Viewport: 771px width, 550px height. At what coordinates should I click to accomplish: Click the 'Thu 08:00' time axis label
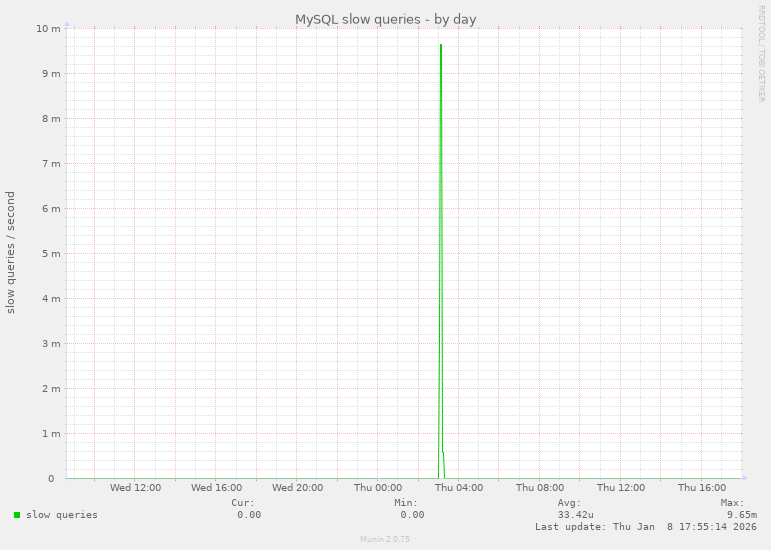click(540, 488)
